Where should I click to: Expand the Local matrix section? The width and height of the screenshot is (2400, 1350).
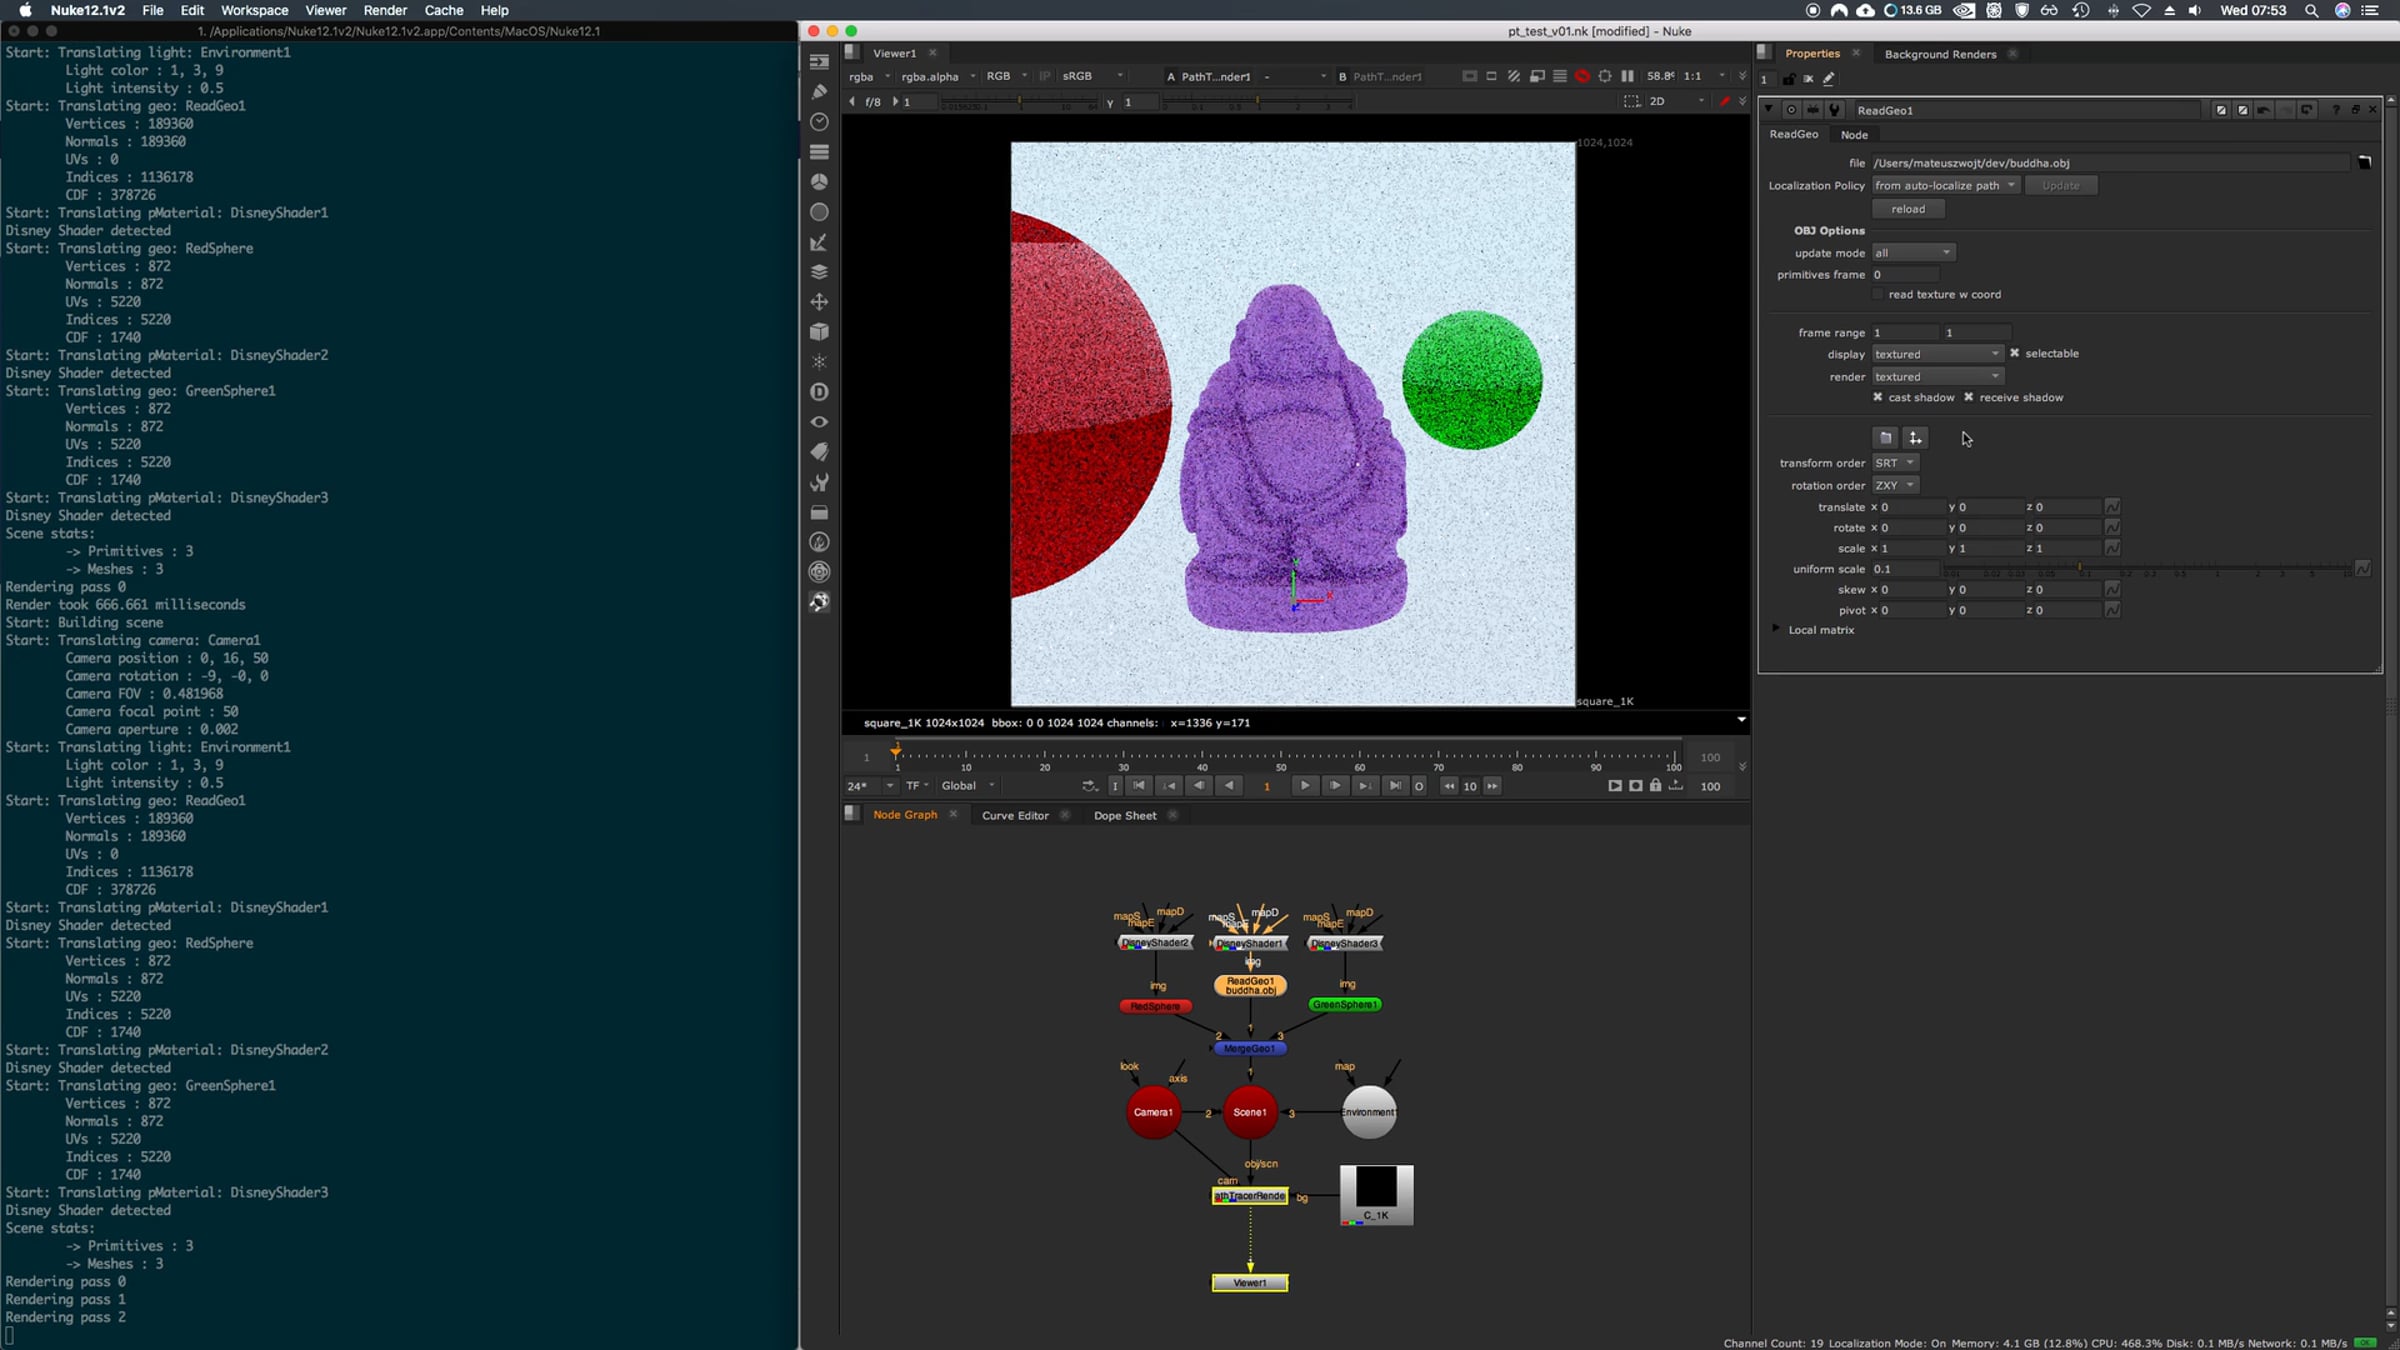click(x=1776, y=629)
